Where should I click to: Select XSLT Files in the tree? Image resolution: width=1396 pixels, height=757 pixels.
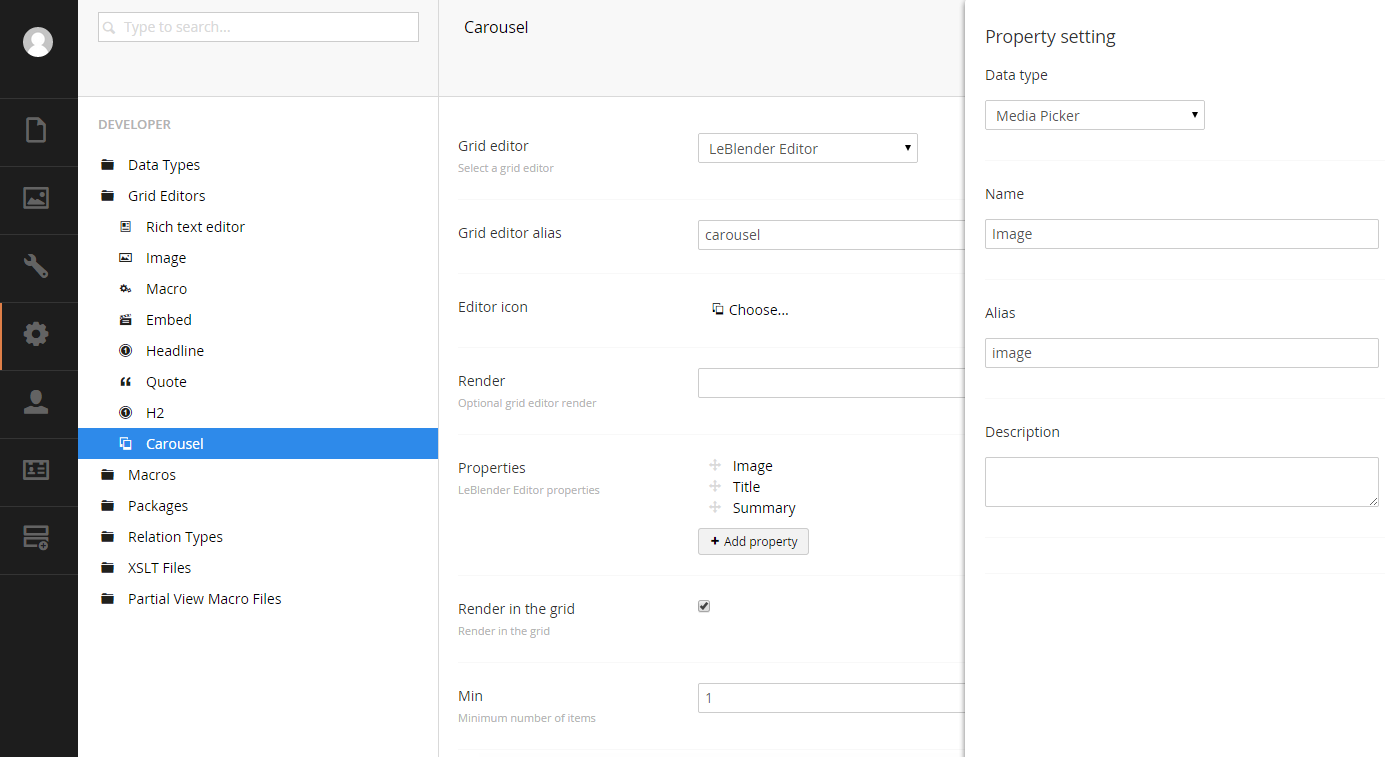tap(159, 568)
